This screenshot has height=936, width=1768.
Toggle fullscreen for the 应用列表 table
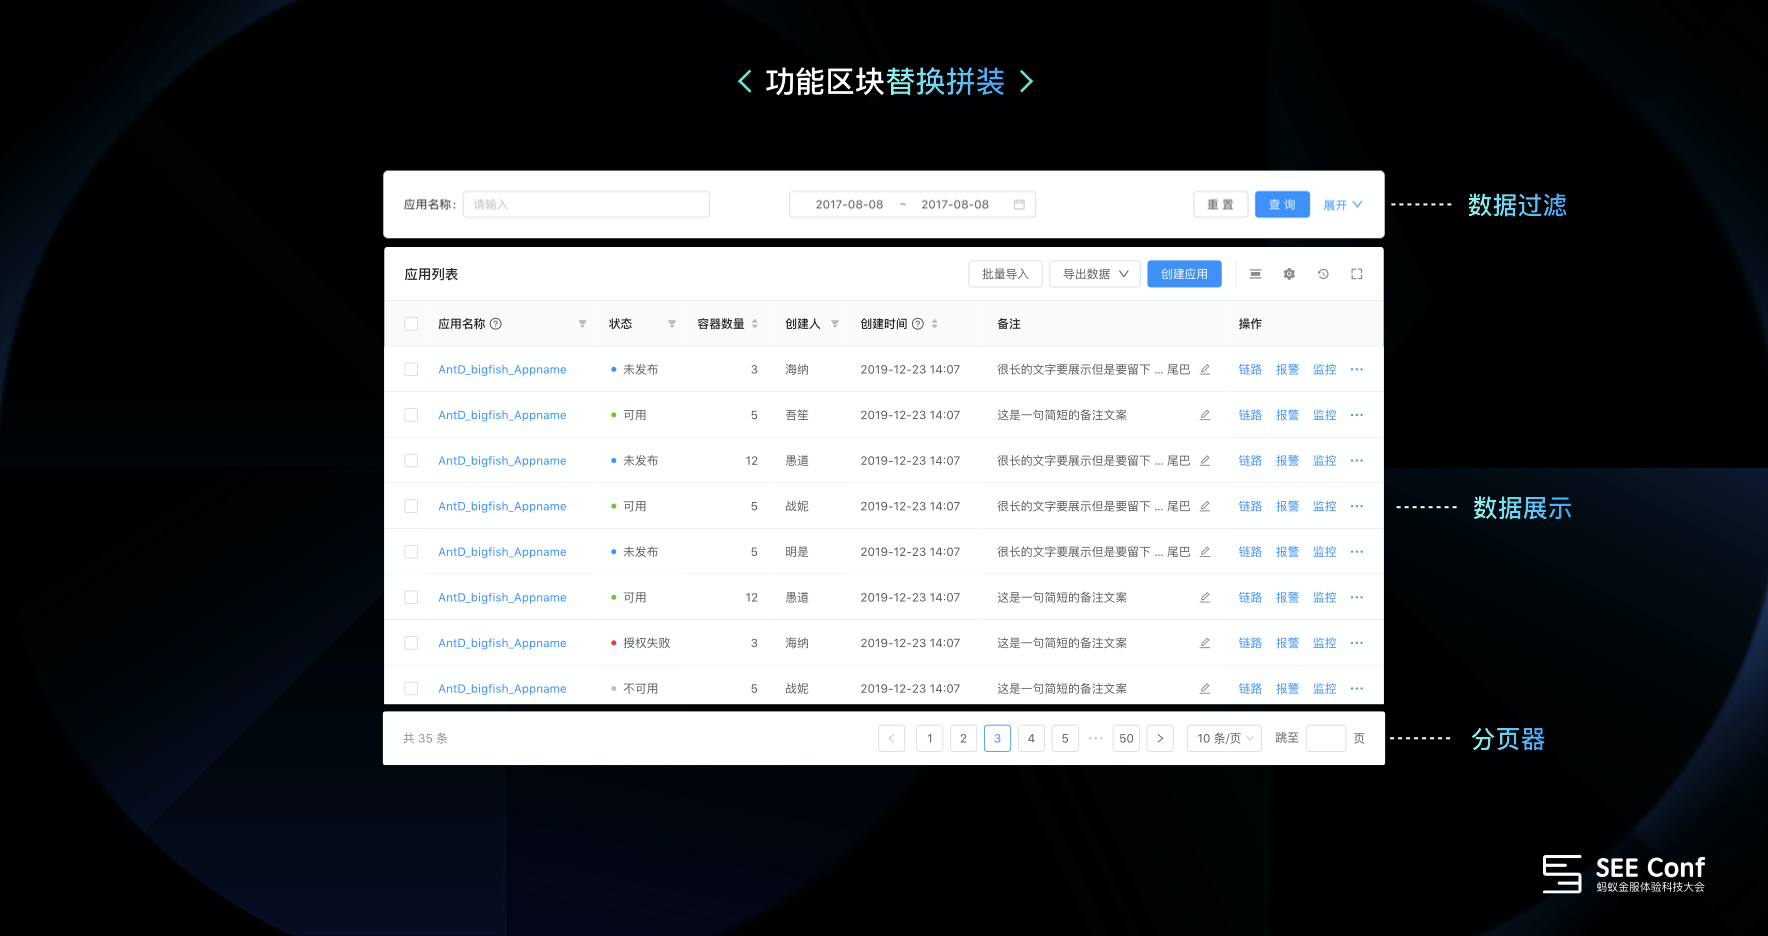click(x=1357, y=274)
